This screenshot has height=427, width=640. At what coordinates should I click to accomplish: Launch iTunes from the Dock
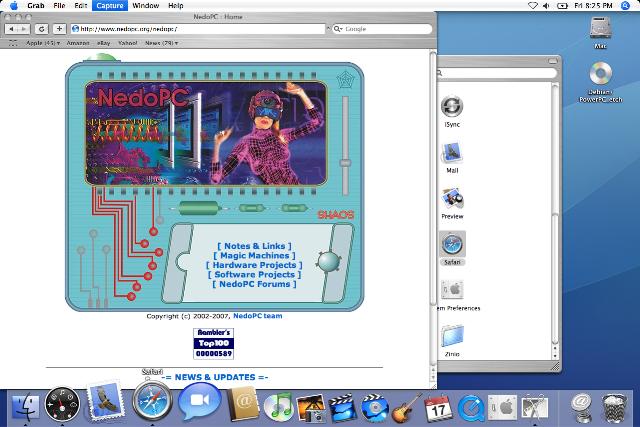278,407
